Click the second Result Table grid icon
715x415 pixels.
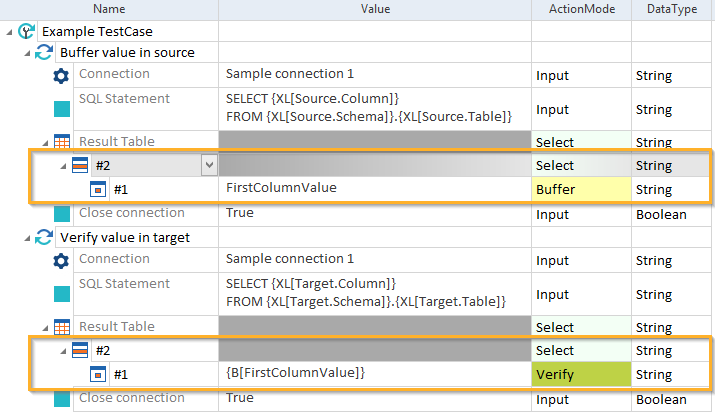tap(61, 327)
